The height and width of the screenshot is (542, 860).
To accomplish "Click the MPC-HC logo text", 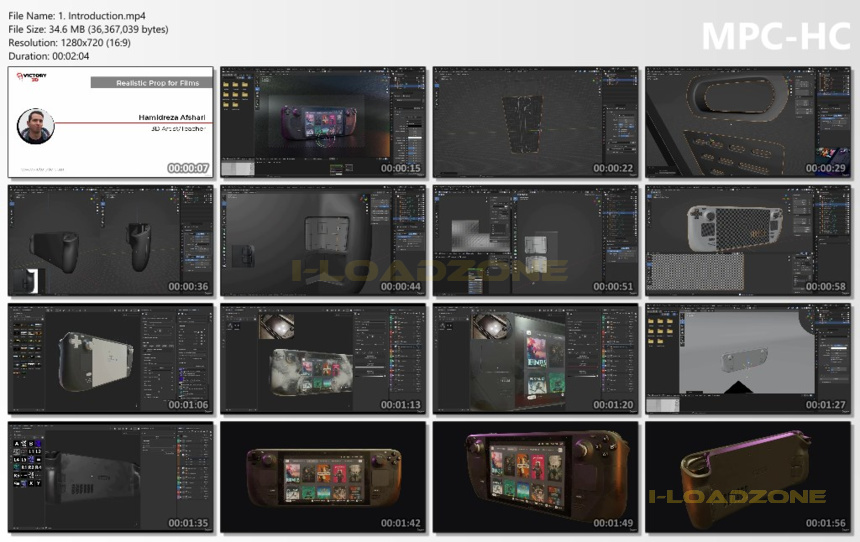I will (776, 37).
